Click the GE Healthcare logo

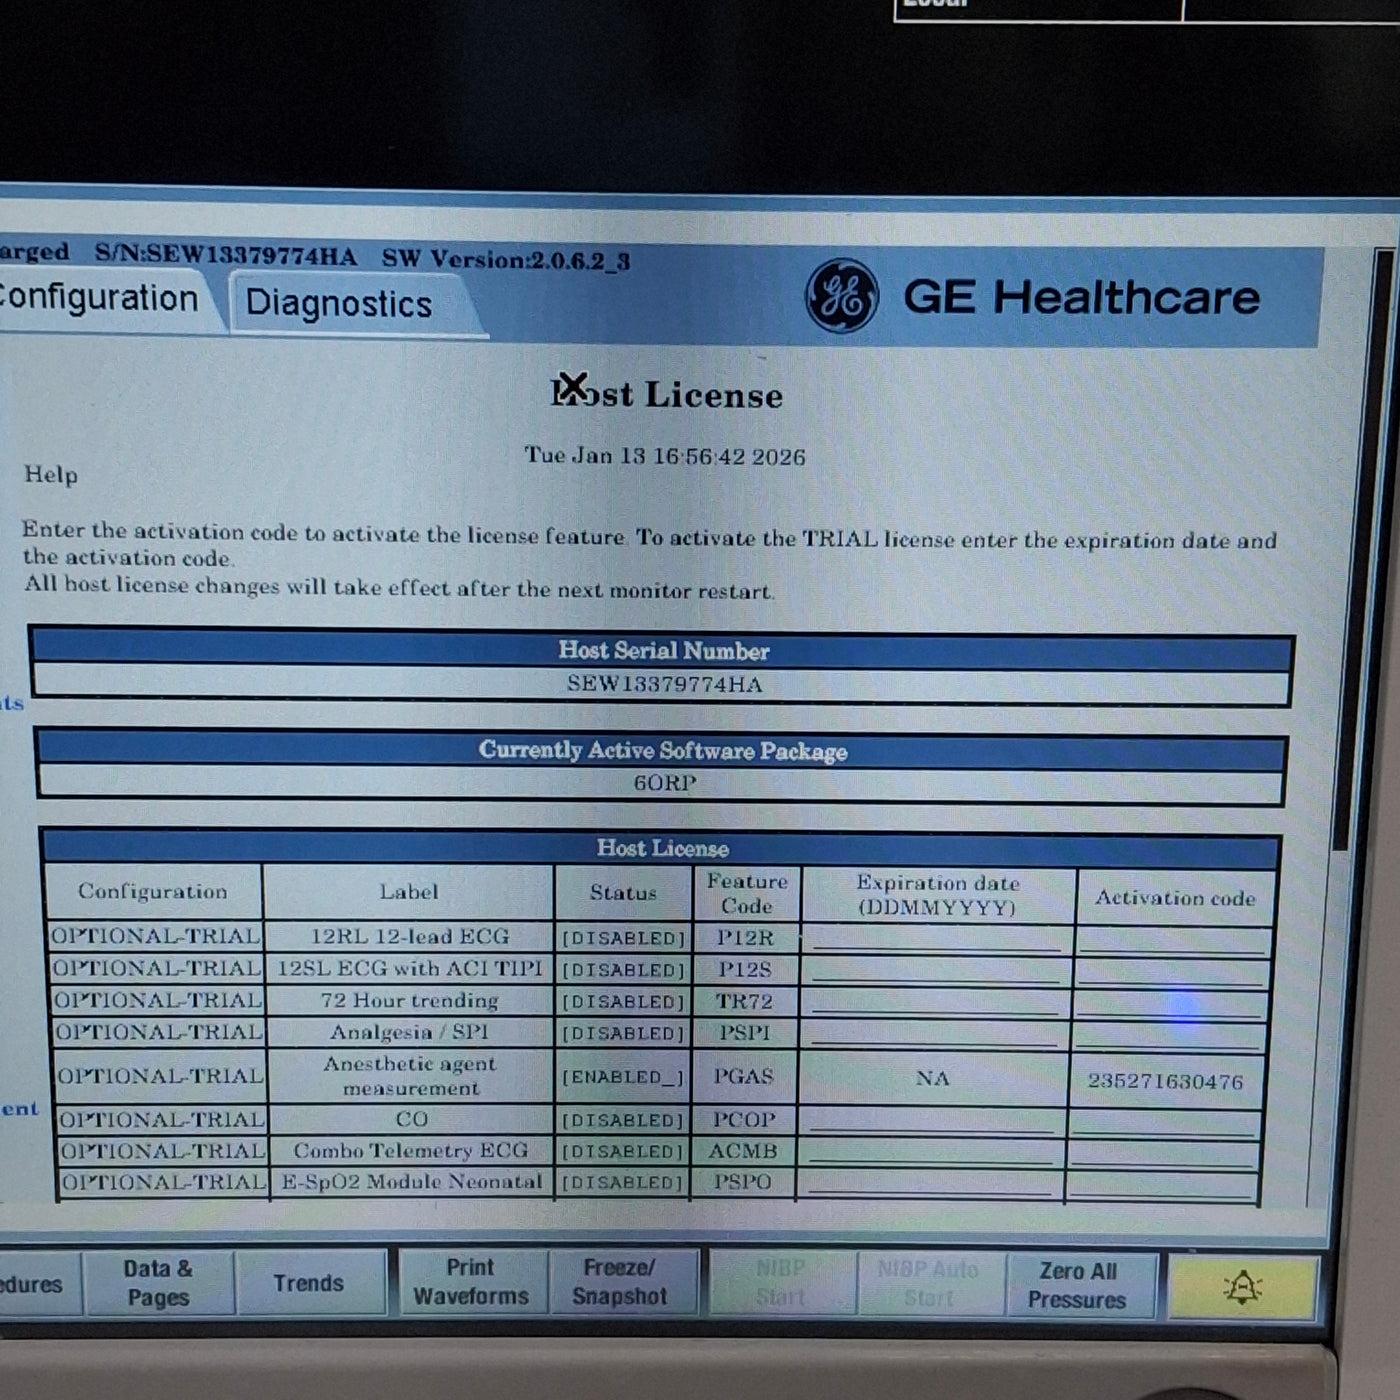pos(842,298)
